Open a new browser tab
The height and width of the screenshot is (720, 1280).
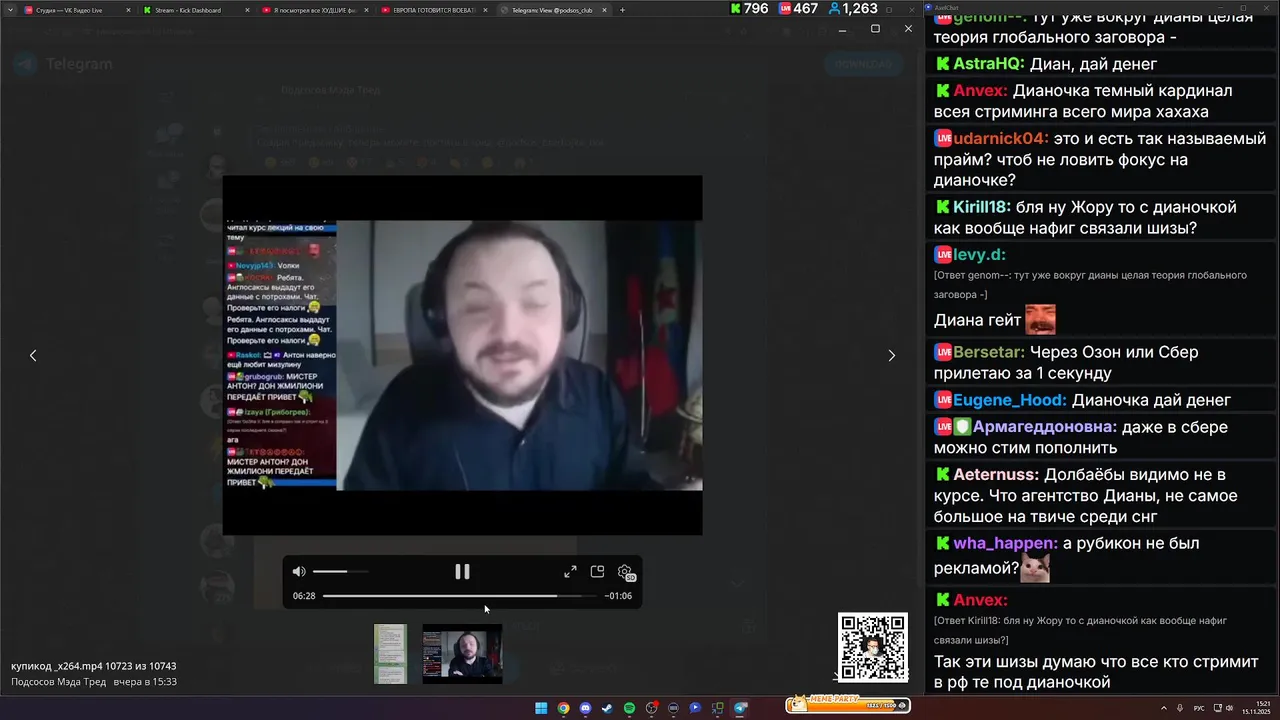tap(622, 10)
